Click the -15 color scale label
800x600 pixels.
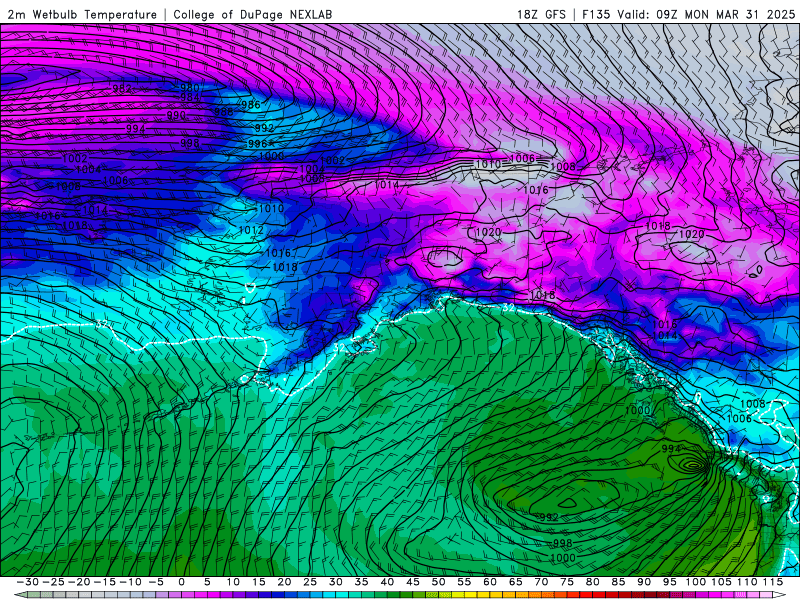105,582
